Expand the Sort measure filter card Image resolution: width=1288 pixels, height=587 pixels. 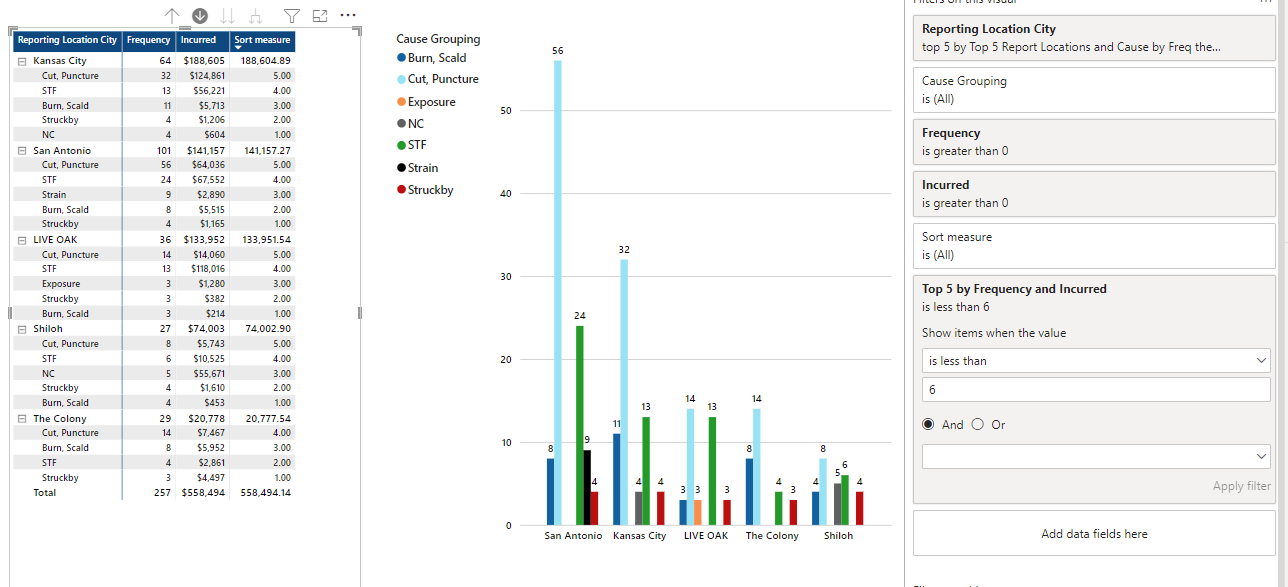pos(1094,246)
